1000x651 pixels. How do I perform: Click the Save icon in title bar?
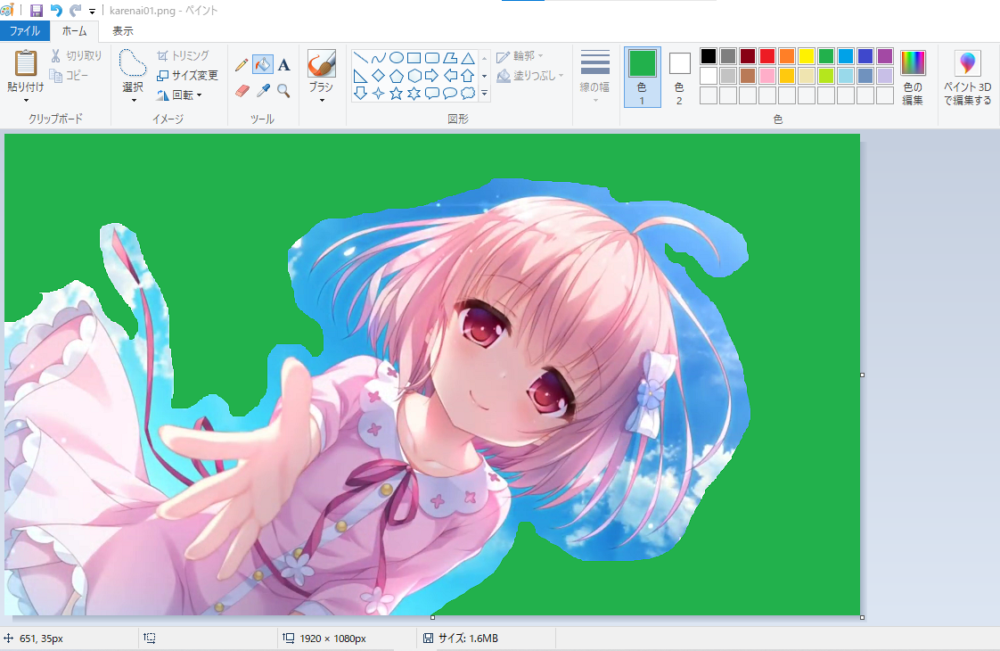pos(36,10)
